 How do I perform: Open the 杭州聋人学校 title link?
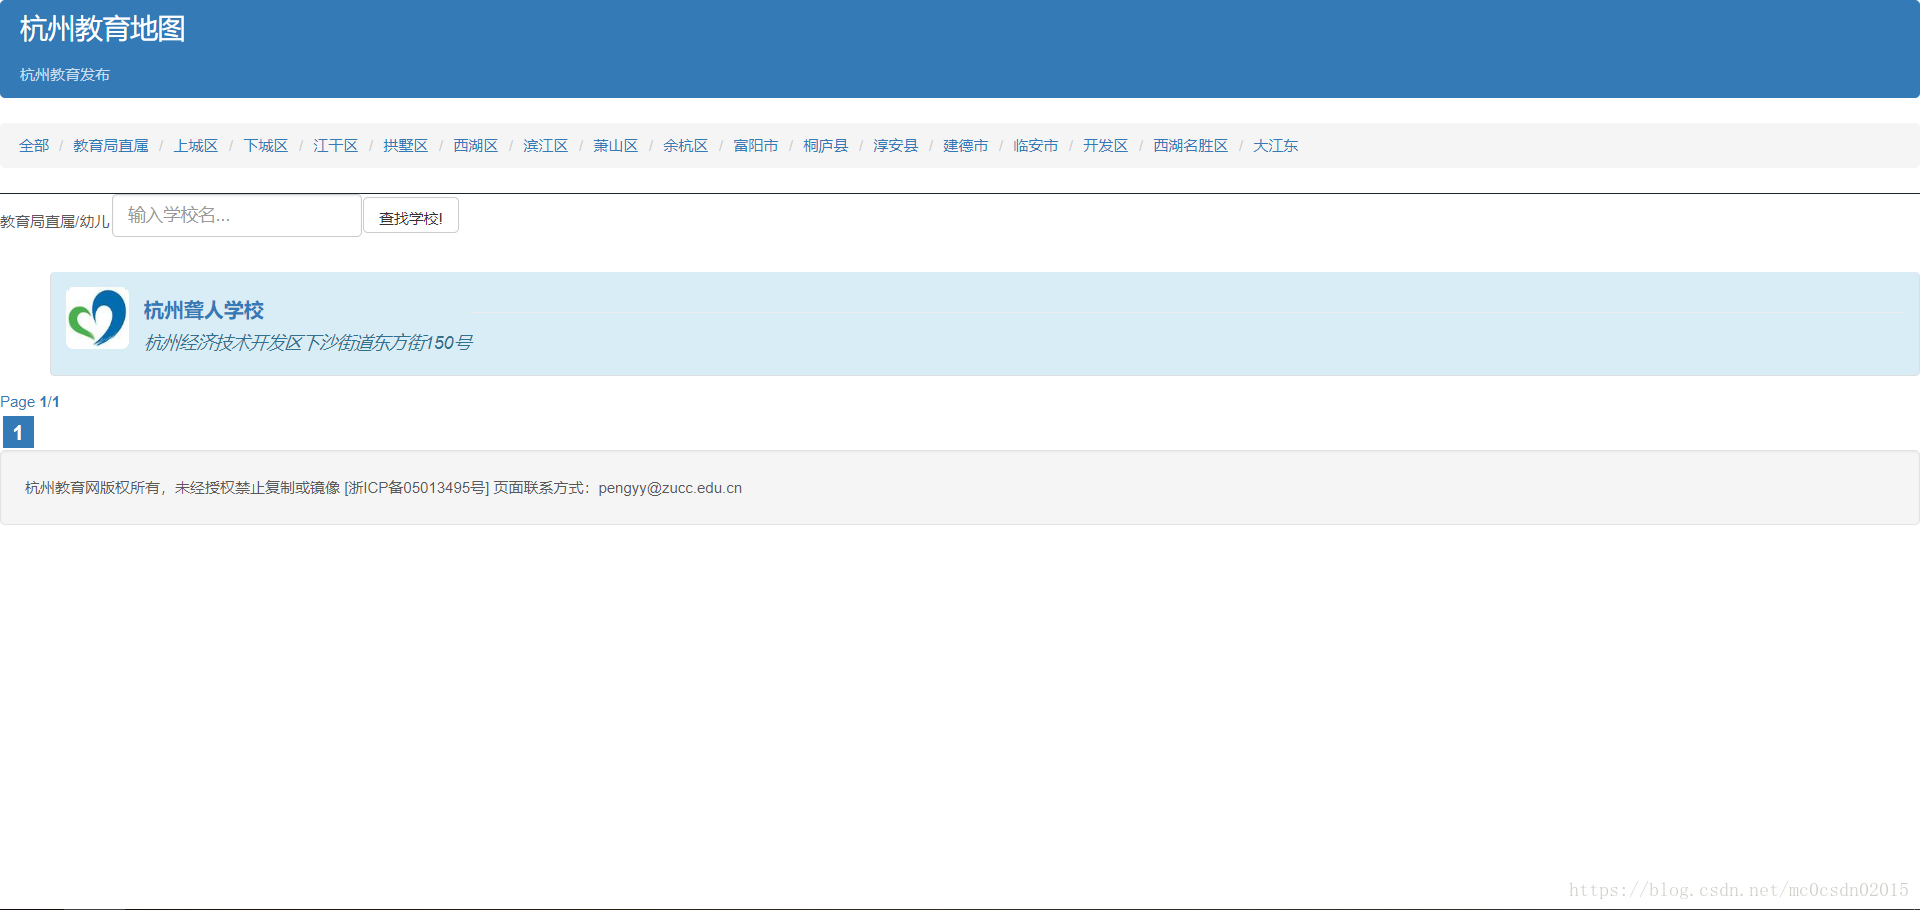click(x=204, y=310)
